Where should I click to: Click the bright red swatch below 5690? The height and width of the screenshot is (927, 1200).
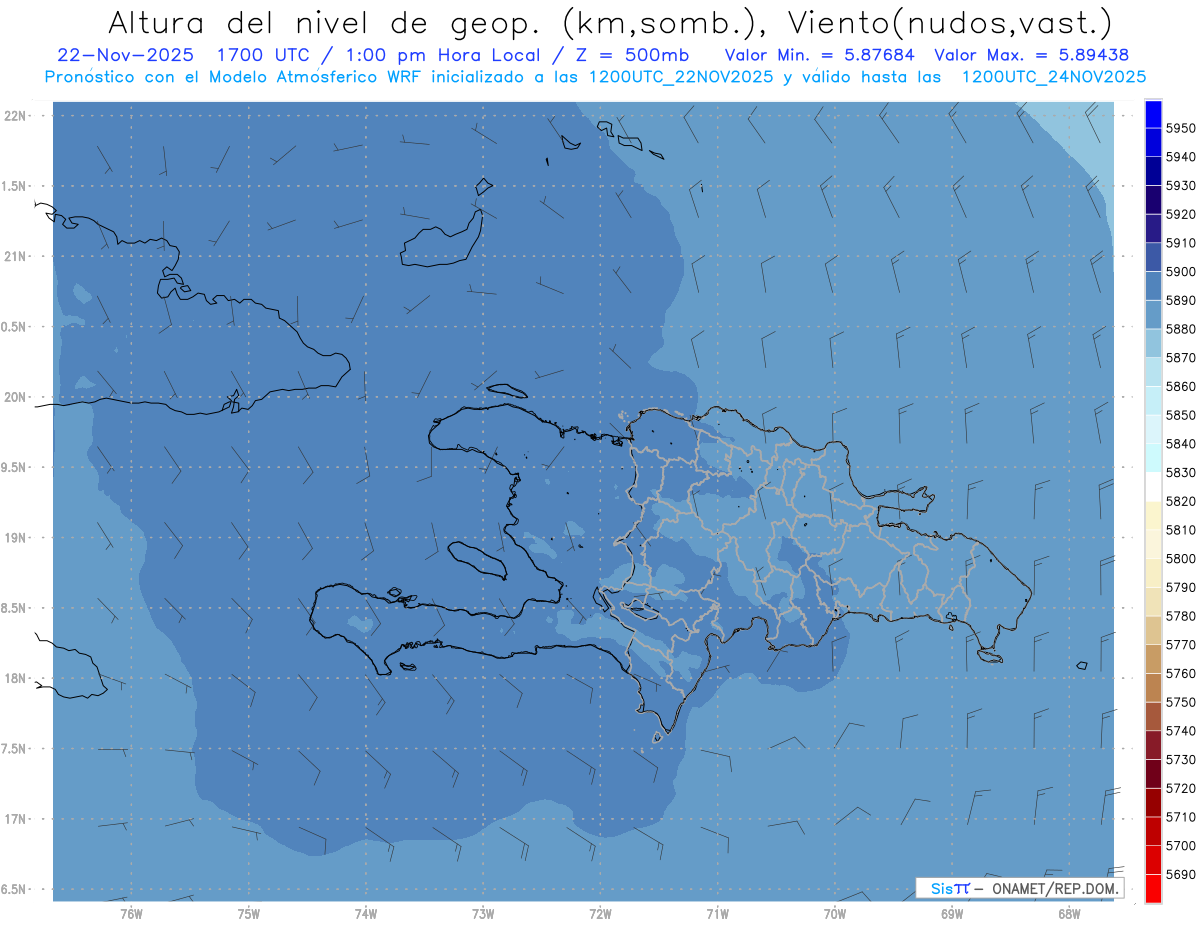point(1153,888)
